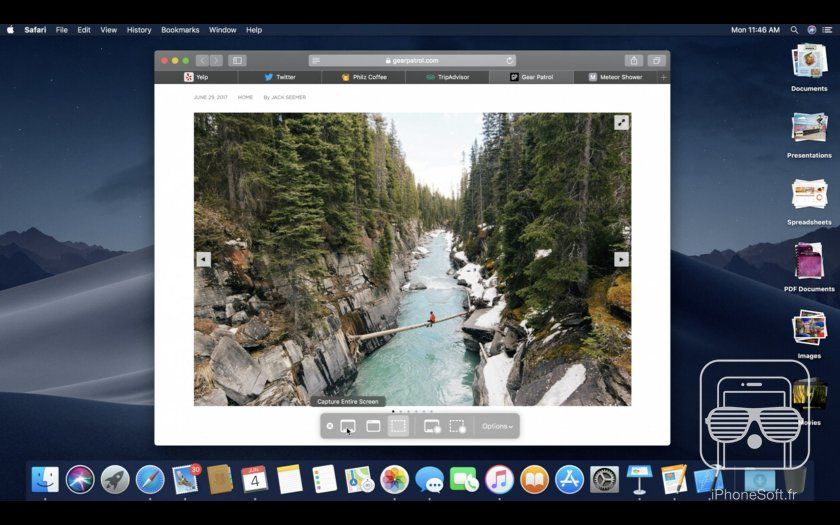Click the JACK SEEMER author link

coord(288,97)
